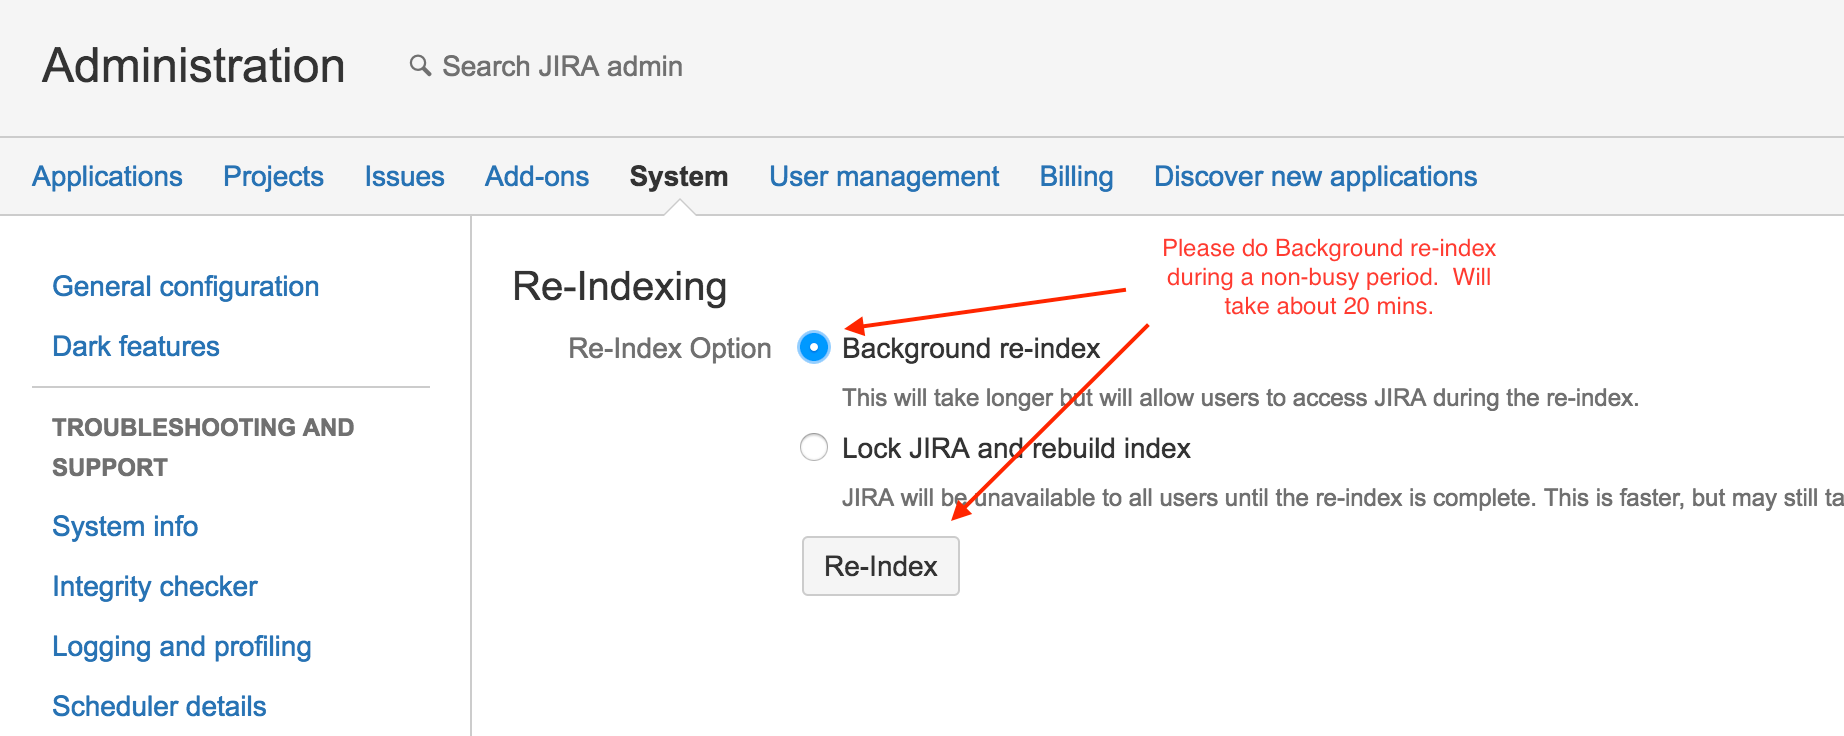1844x736 pixels.
Task: Click the Background re-index label text
Action: [x=971, y=348]
